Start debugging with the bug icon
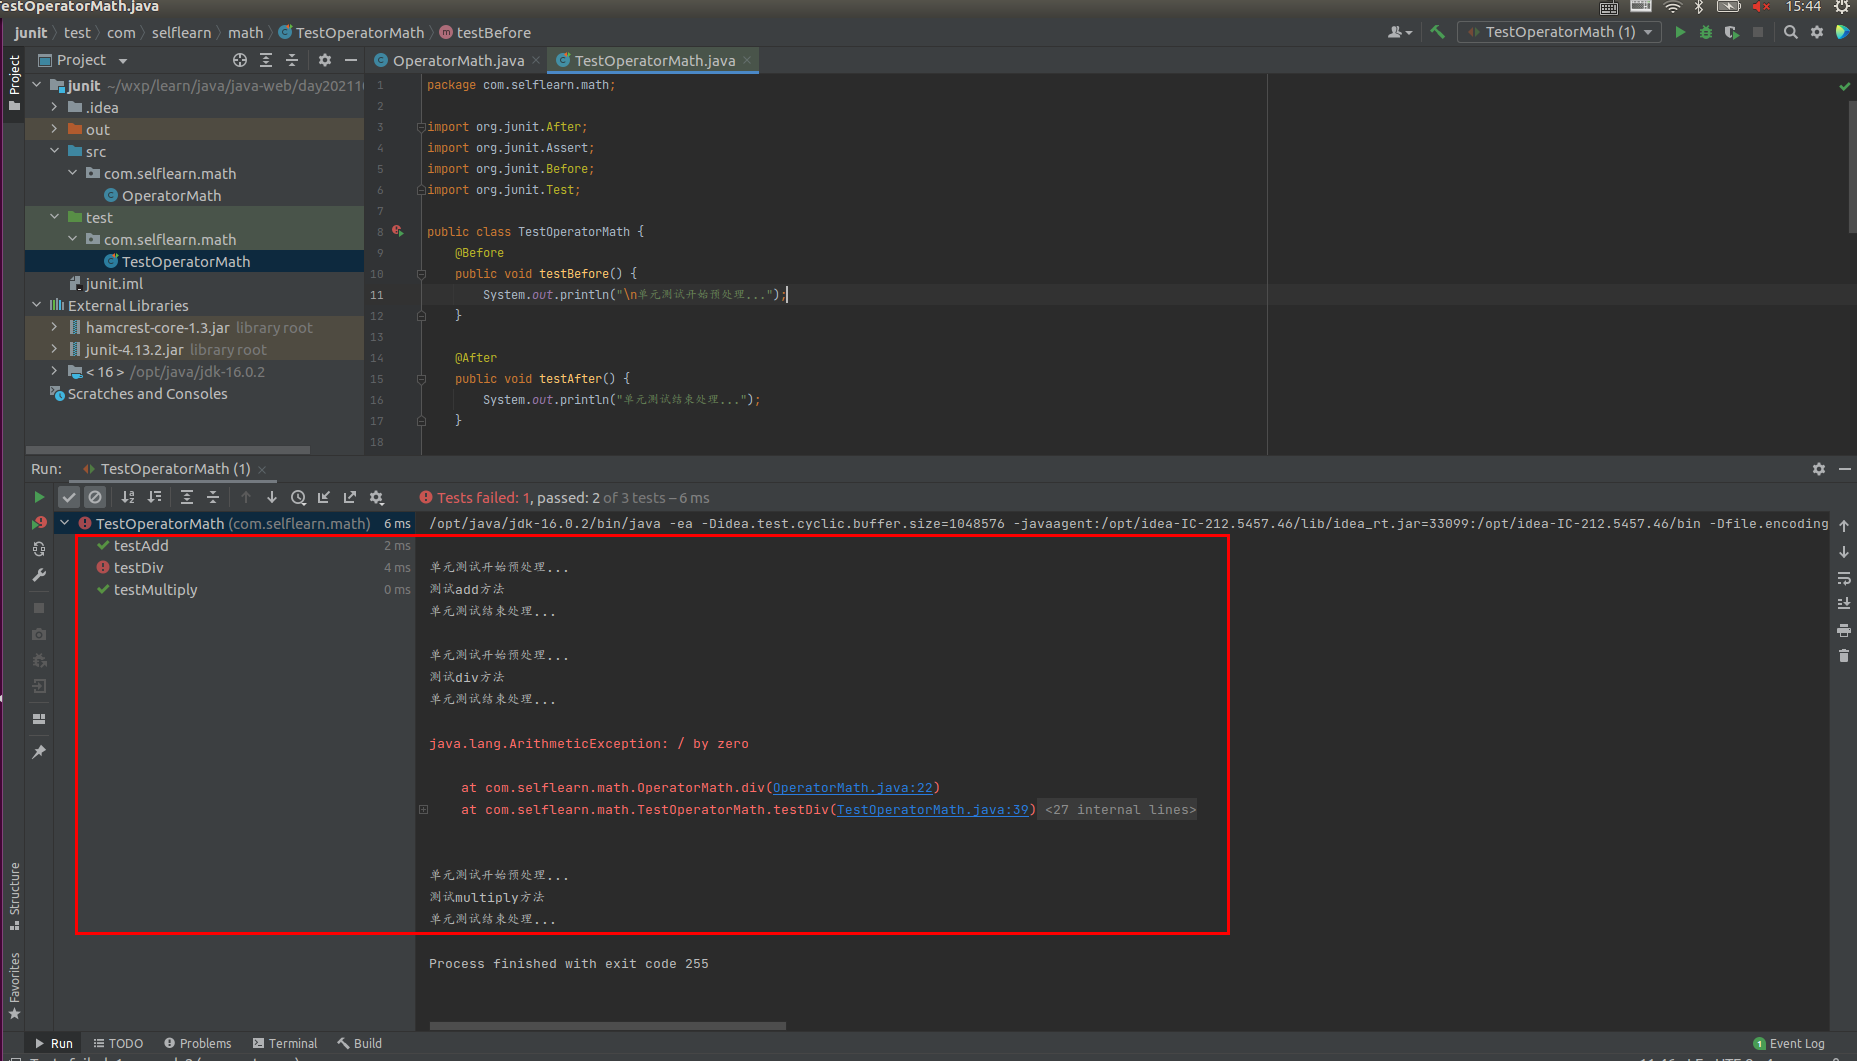The width and height of the screenshot is (1857, 1061). (1705, 32)
